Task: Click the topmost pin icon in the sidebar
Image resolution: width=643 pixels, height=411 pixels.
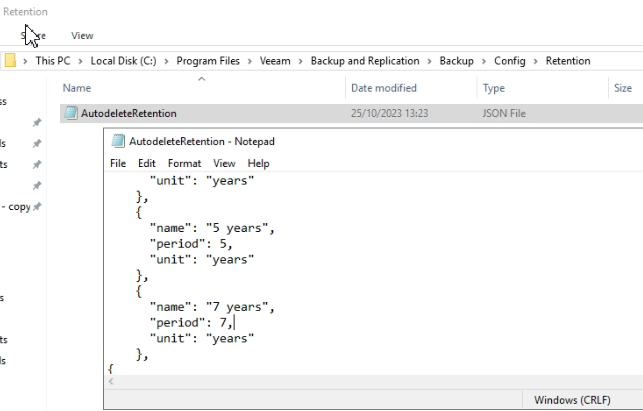Action: click(x=37, y=122)
